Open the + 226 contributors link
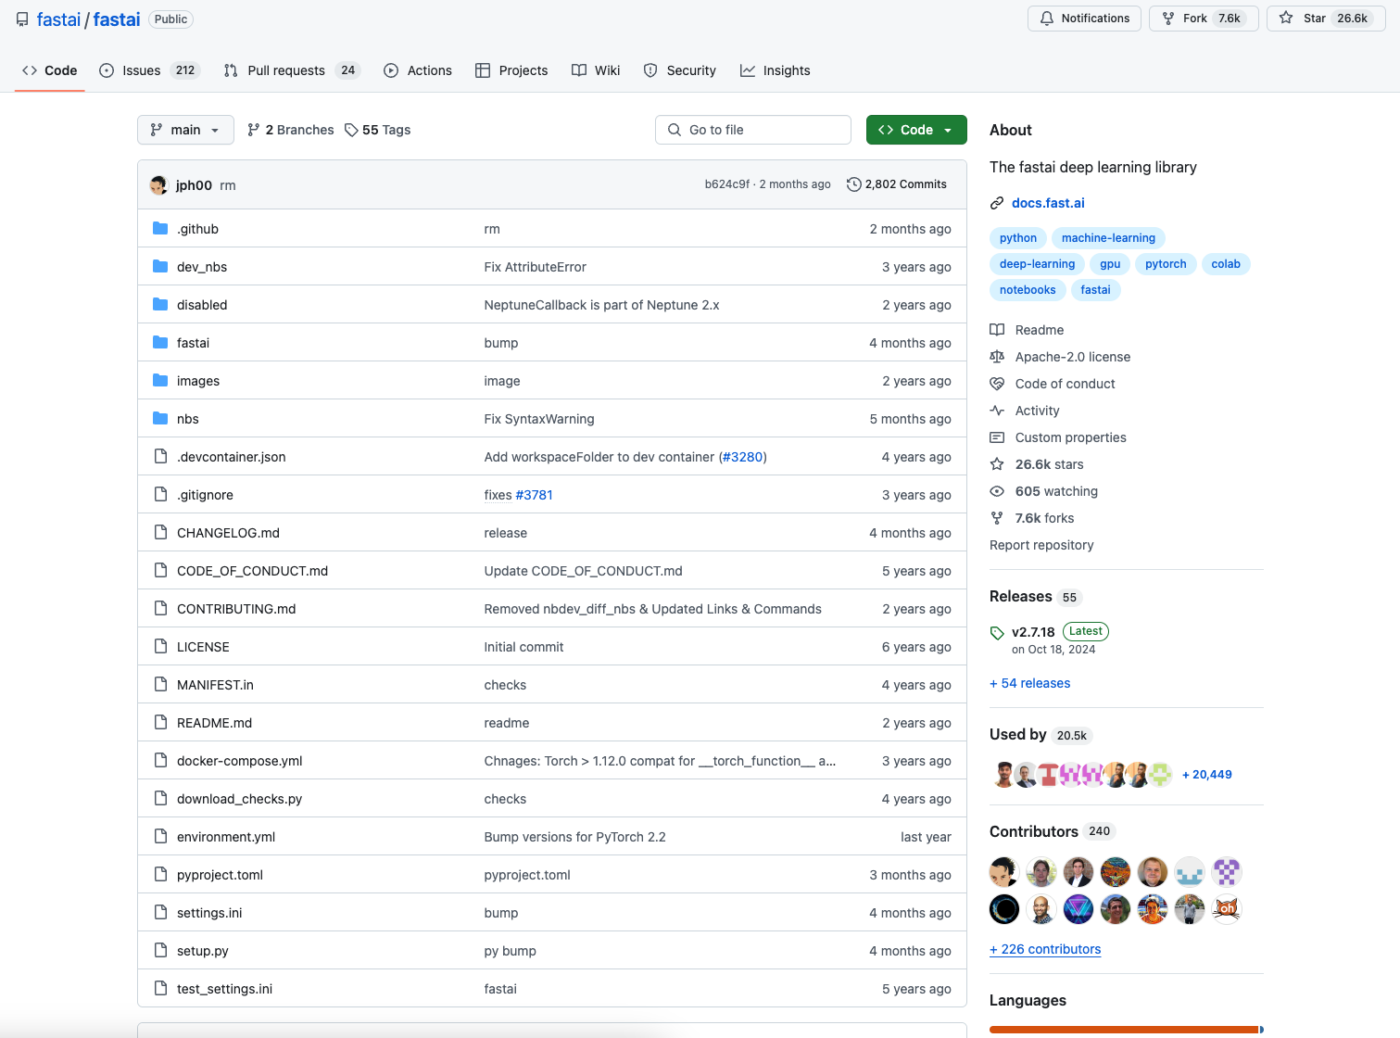 click(1045, 950)
